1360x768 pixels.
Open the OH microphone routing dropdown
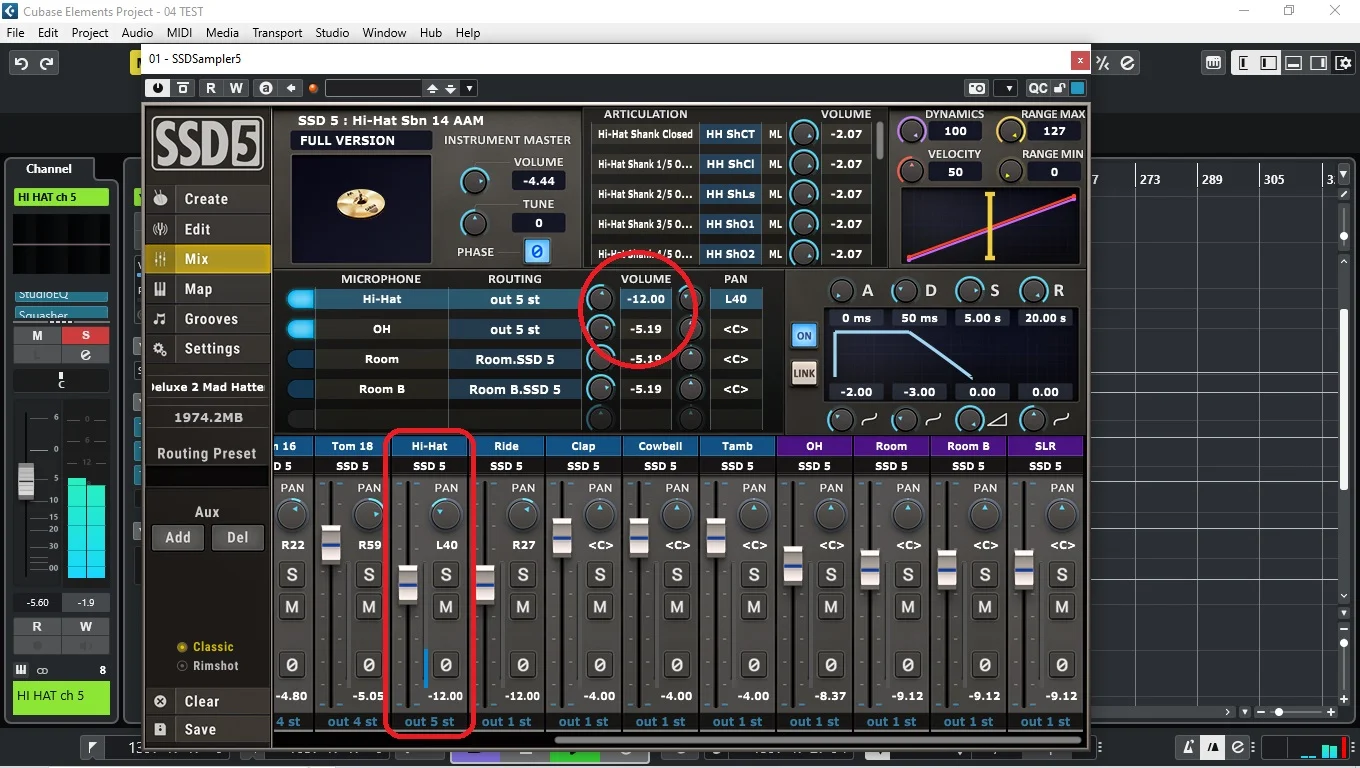tap(514, 329)
